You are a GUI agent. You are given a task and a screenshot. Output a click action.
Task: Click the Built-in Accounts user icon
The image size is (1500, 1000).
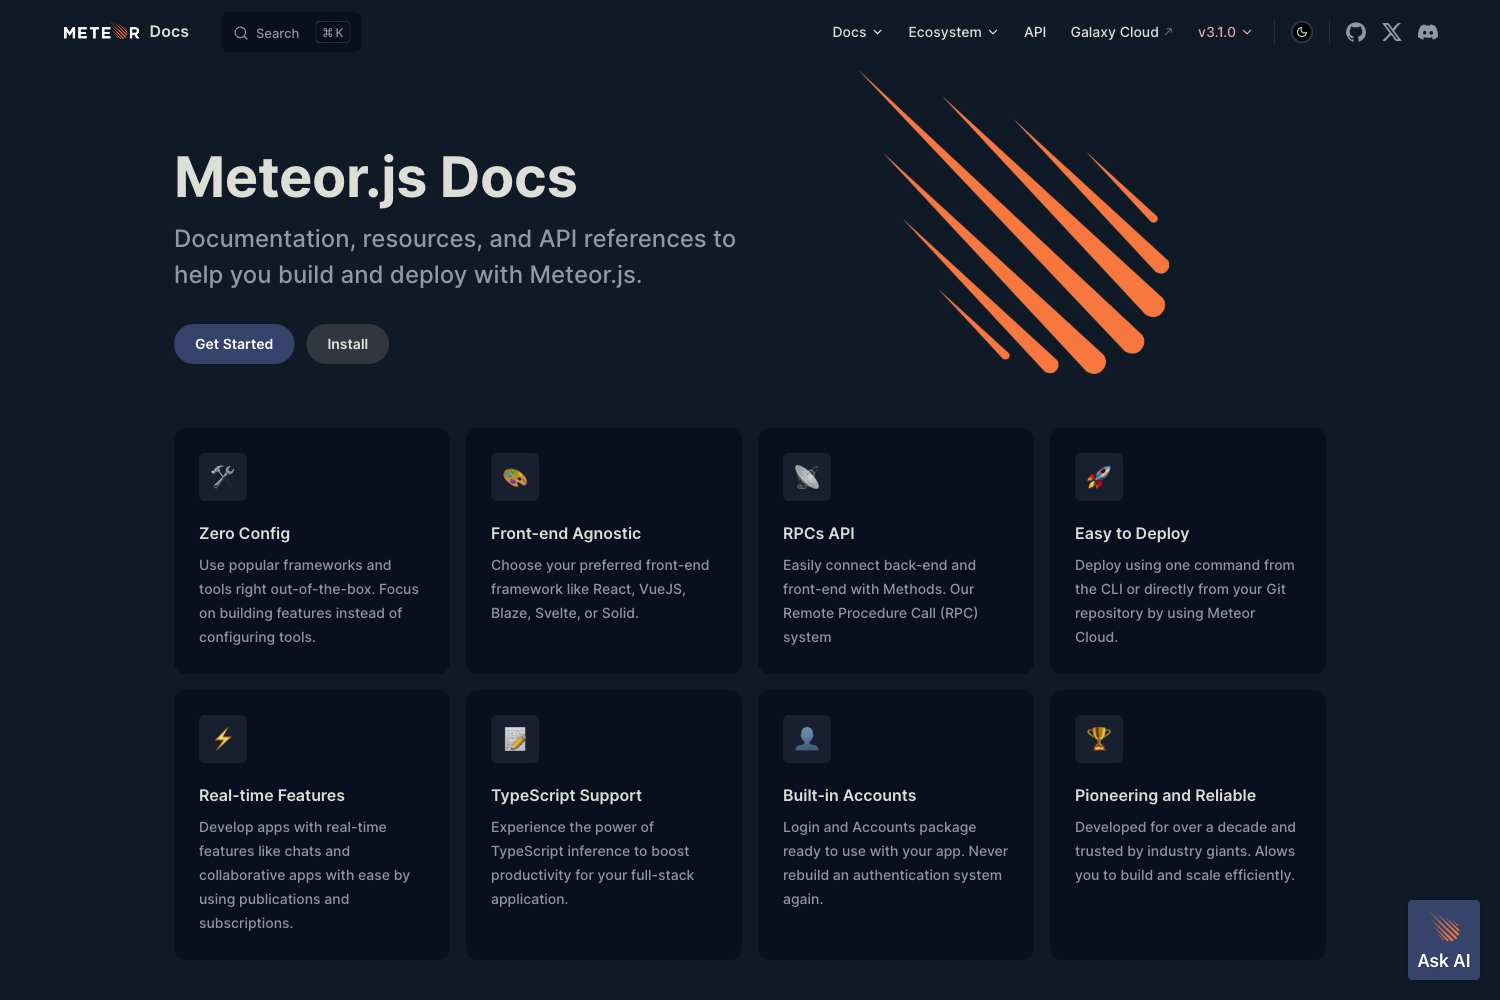807,739
